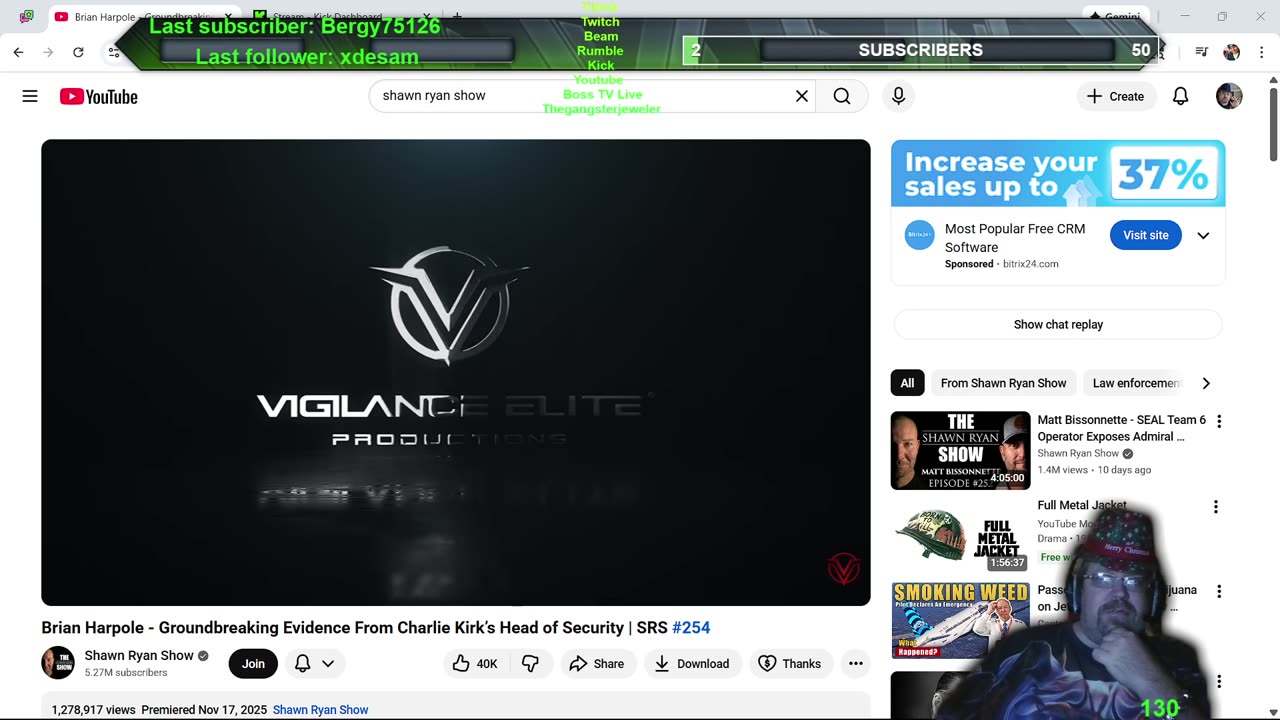Select From Shawn Ryan Show chip

1003,383
